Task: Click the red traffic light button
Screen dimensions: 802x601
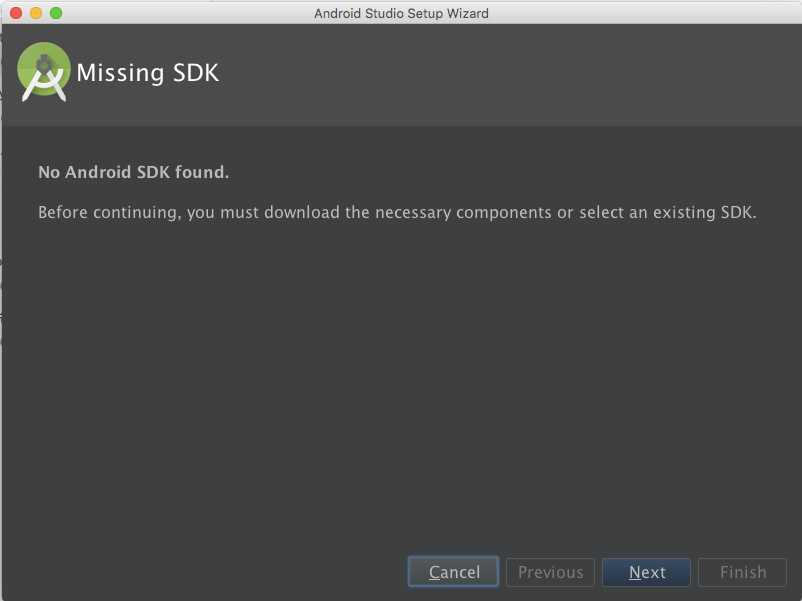Action: click(x=14, y=13)
